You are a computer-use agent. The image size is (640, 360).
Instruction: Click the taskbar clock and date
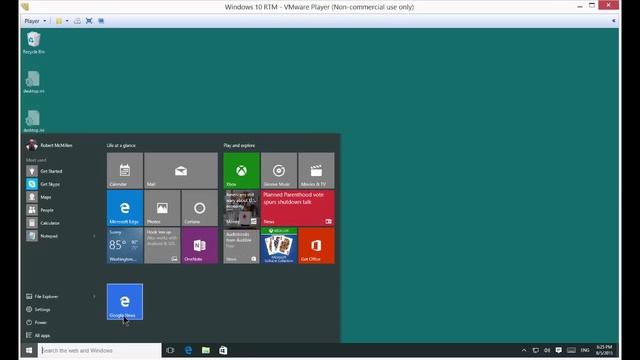tap(604, 350)
